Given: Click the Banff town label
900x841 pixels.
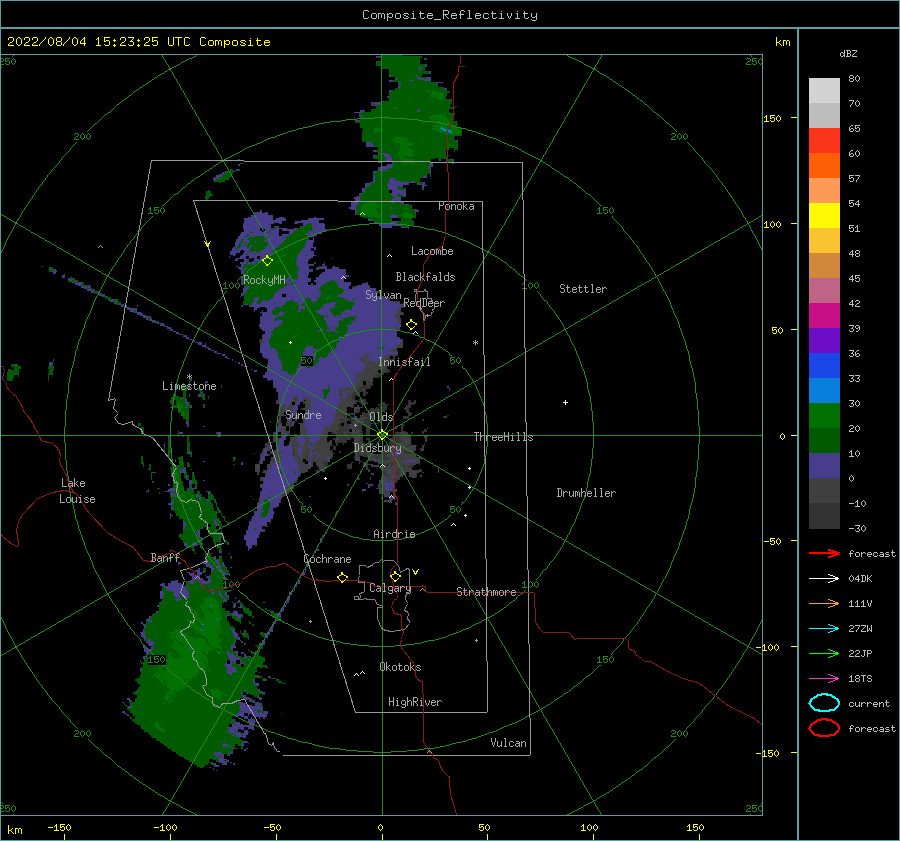Looking at the screenshot, I should (x=165, y=557).
